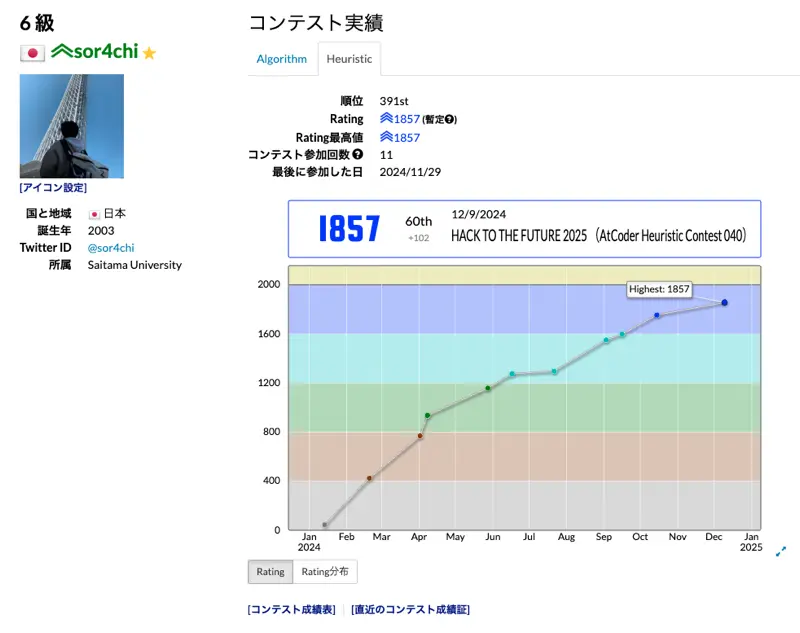This screenshot has width=800, height=633.
Task: Open the アイコン設定 link
Action: coord(53,188)
